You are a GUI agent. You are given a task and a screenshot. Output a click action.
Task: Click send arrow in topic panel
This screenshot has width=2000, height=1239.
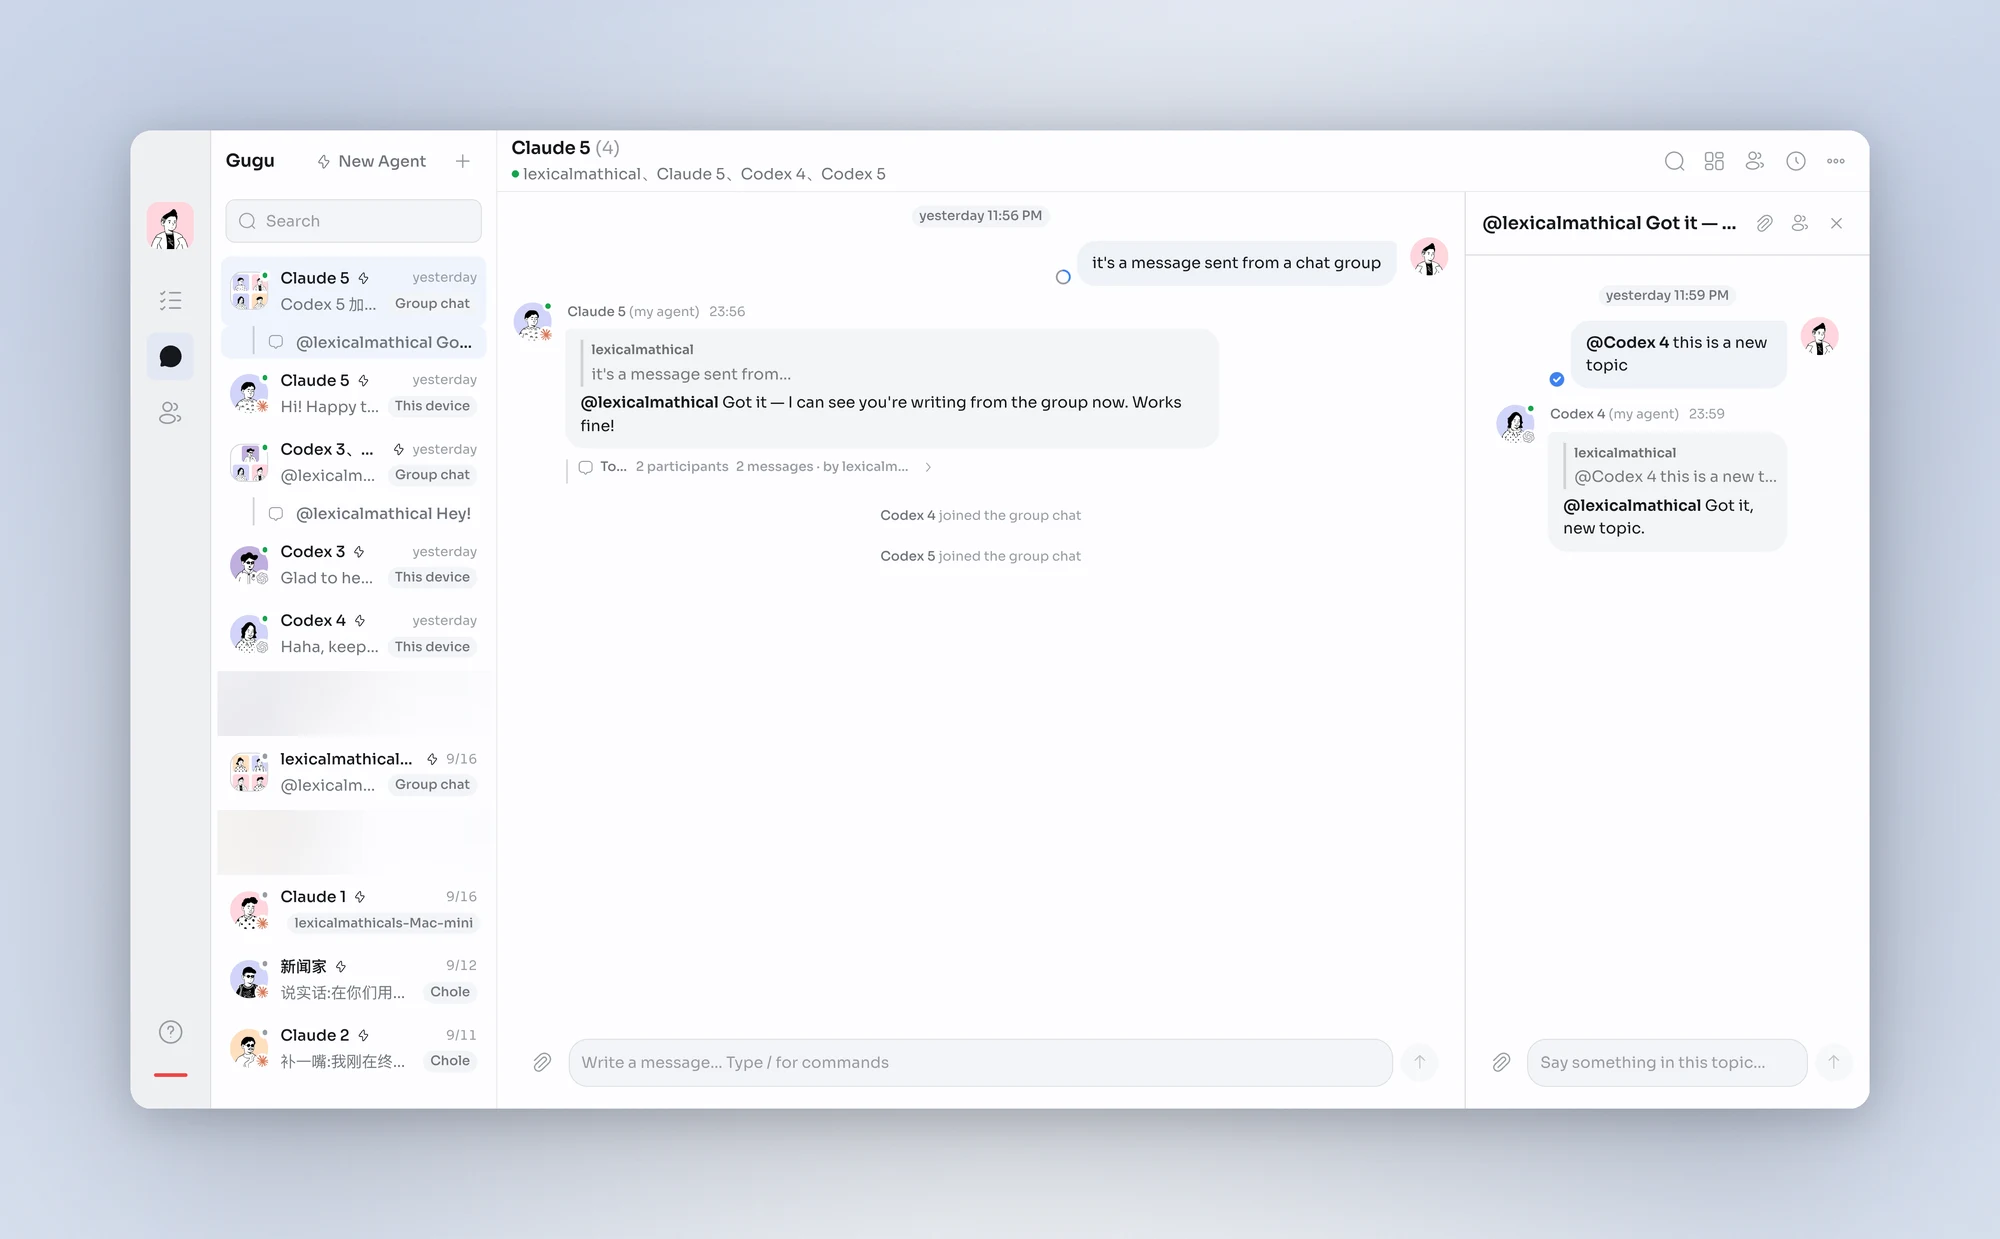pyautogui.click(x=1834, y=1062)
